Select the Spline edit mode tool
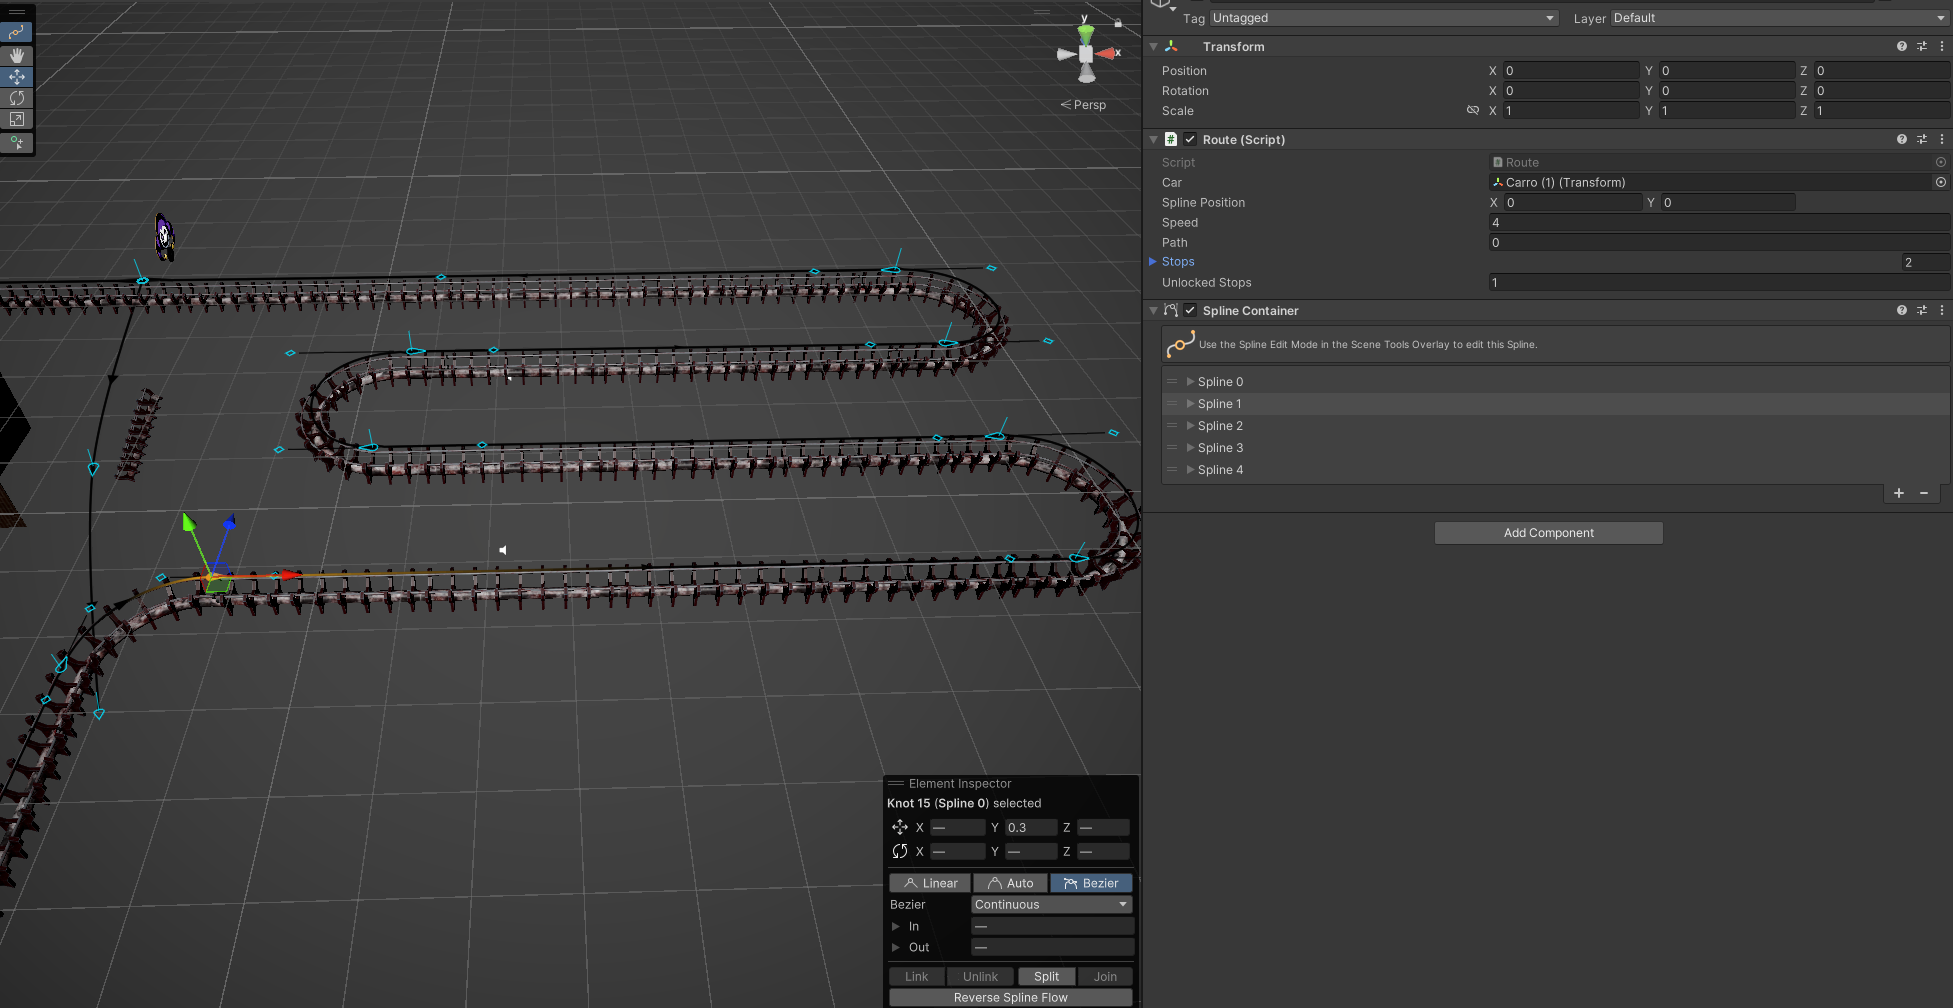Viewport: 1953px width, 1008px height. [17, 33]
